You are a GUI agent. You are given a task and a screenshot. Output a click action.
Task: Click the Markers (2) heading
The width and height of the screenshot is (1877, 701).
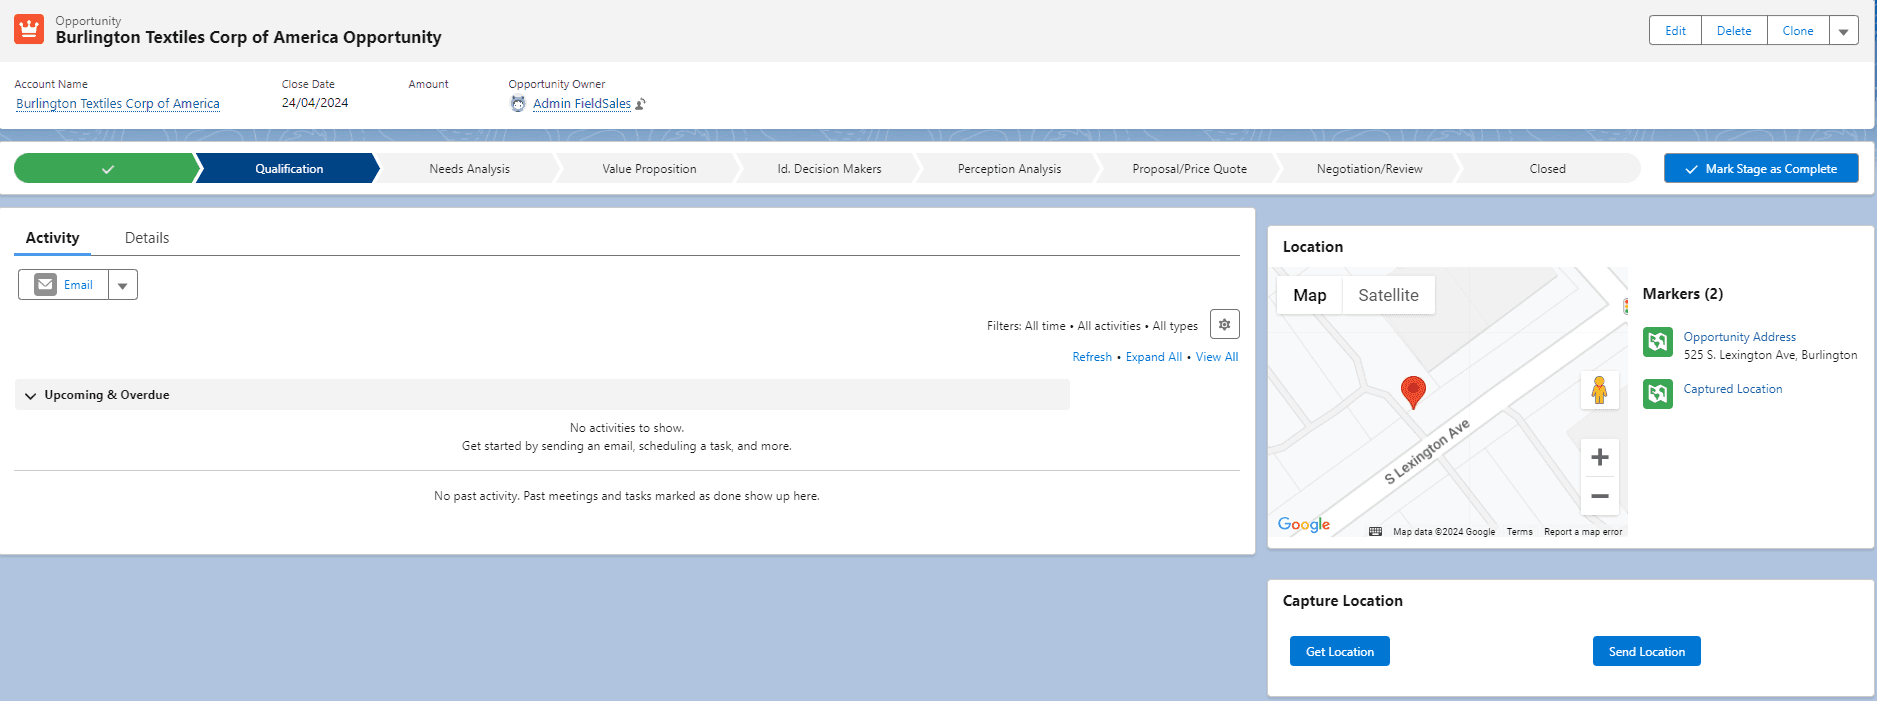(x=1683, y=294)
